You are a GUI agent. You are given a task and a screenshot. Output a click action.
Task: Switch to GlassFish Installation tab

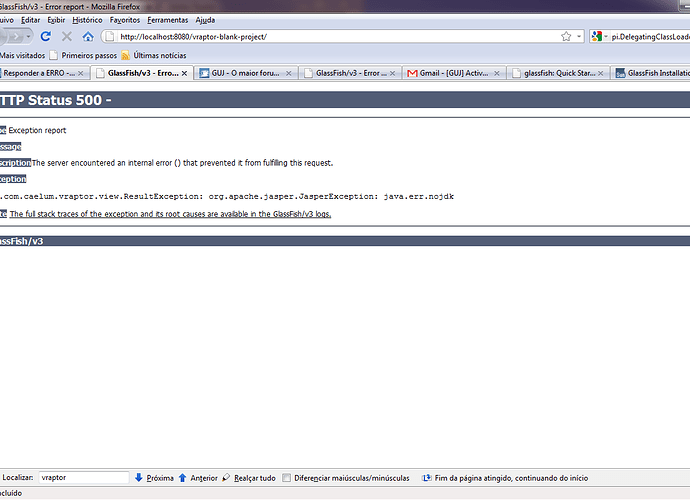[651, 73]
